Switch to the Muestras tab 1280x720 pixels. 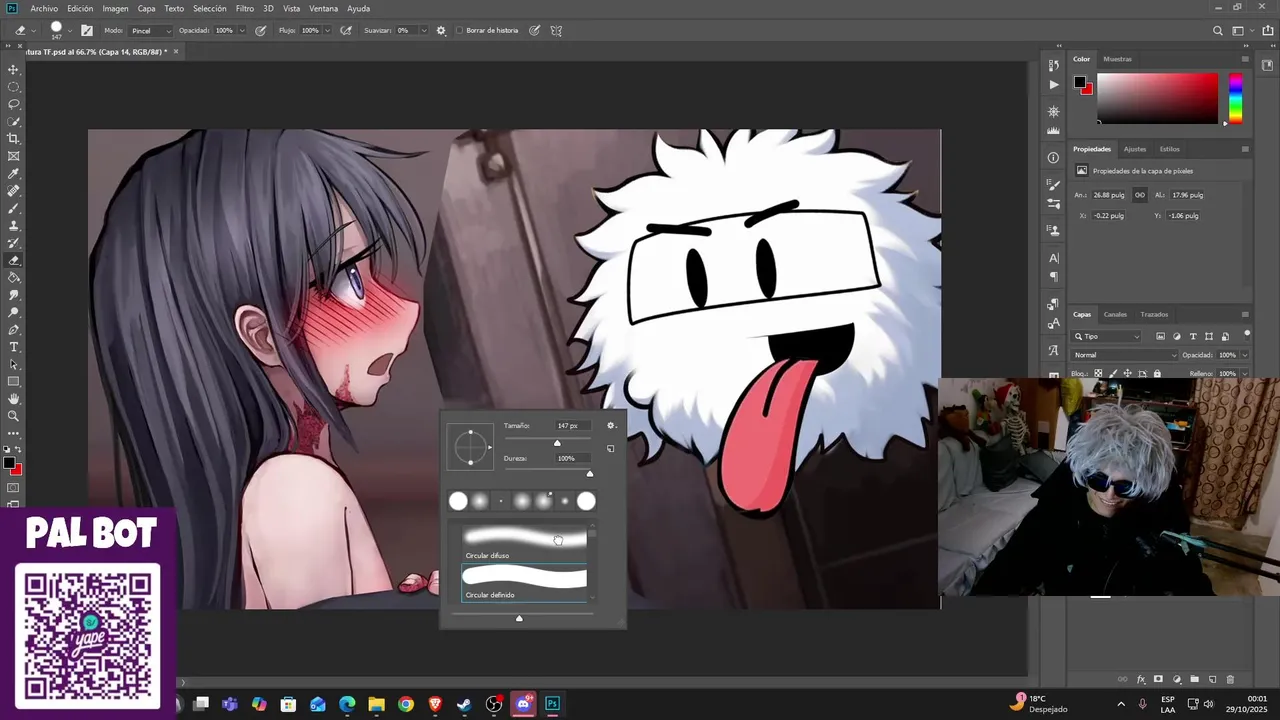pos(1117,59)
